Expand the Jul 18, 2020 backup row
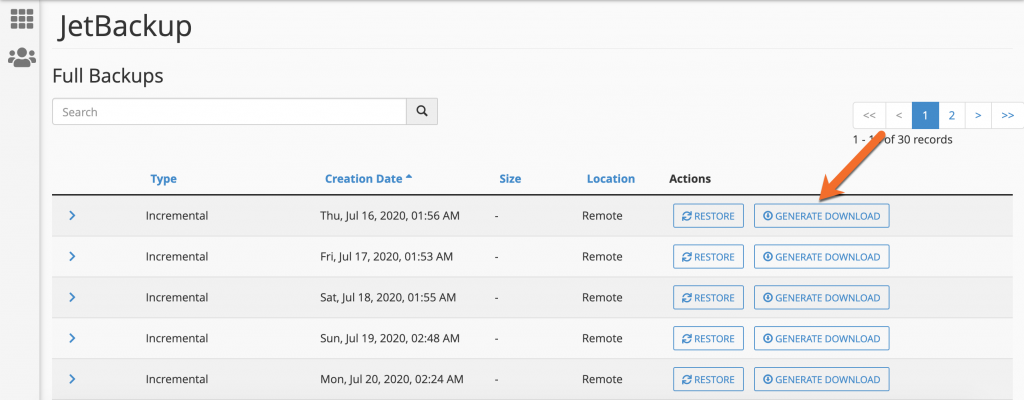The image size is (1024, 400). coord(72,298)
